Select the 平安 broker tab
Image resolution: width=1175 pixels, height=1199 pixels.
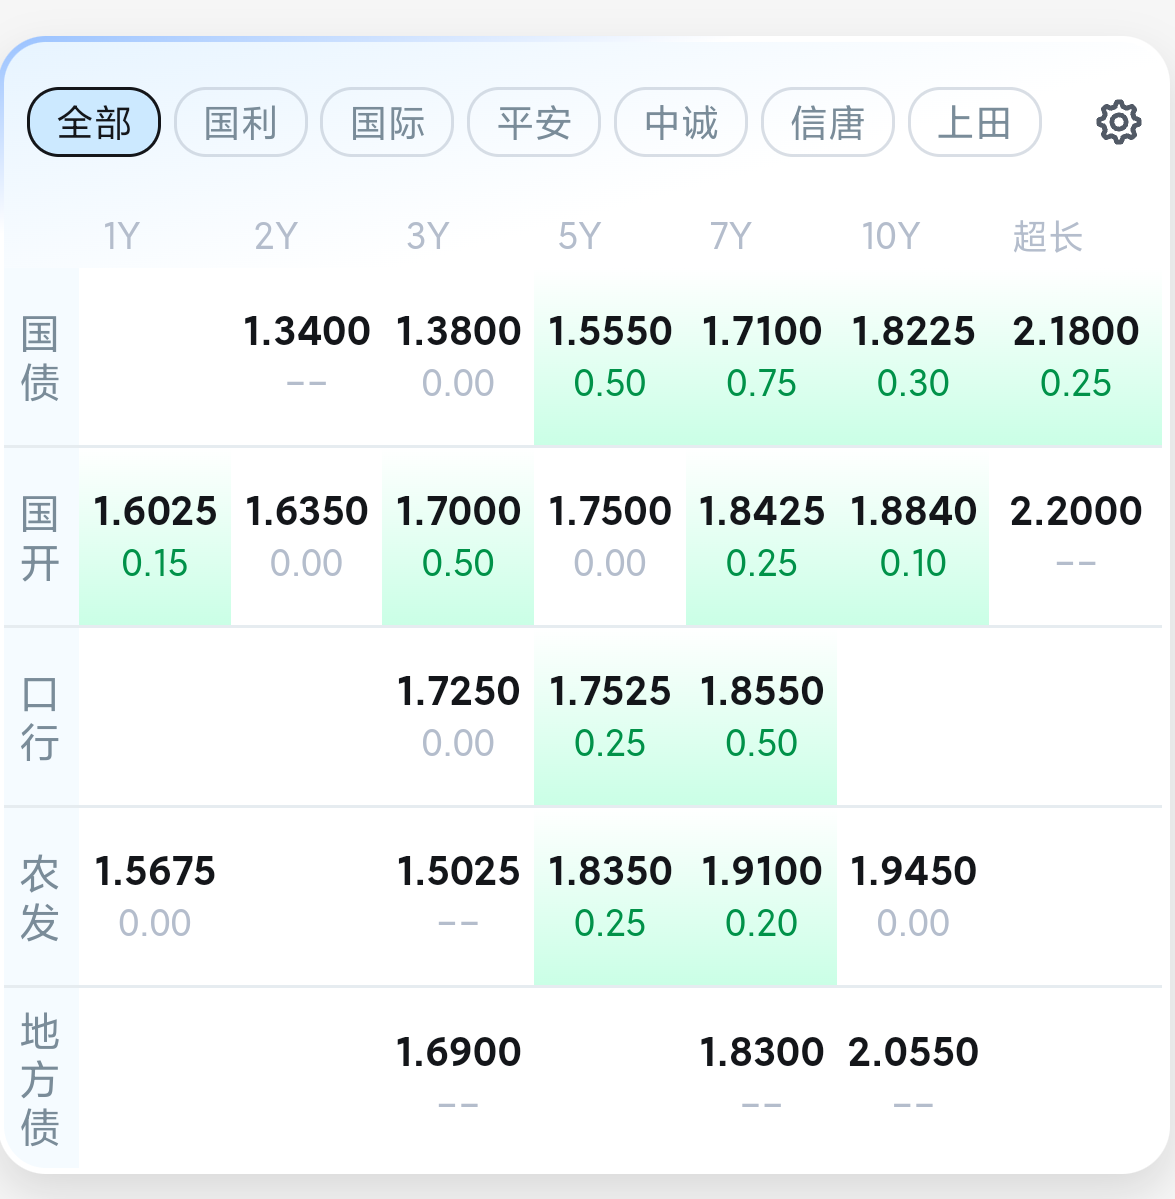(x=534, y=123)
